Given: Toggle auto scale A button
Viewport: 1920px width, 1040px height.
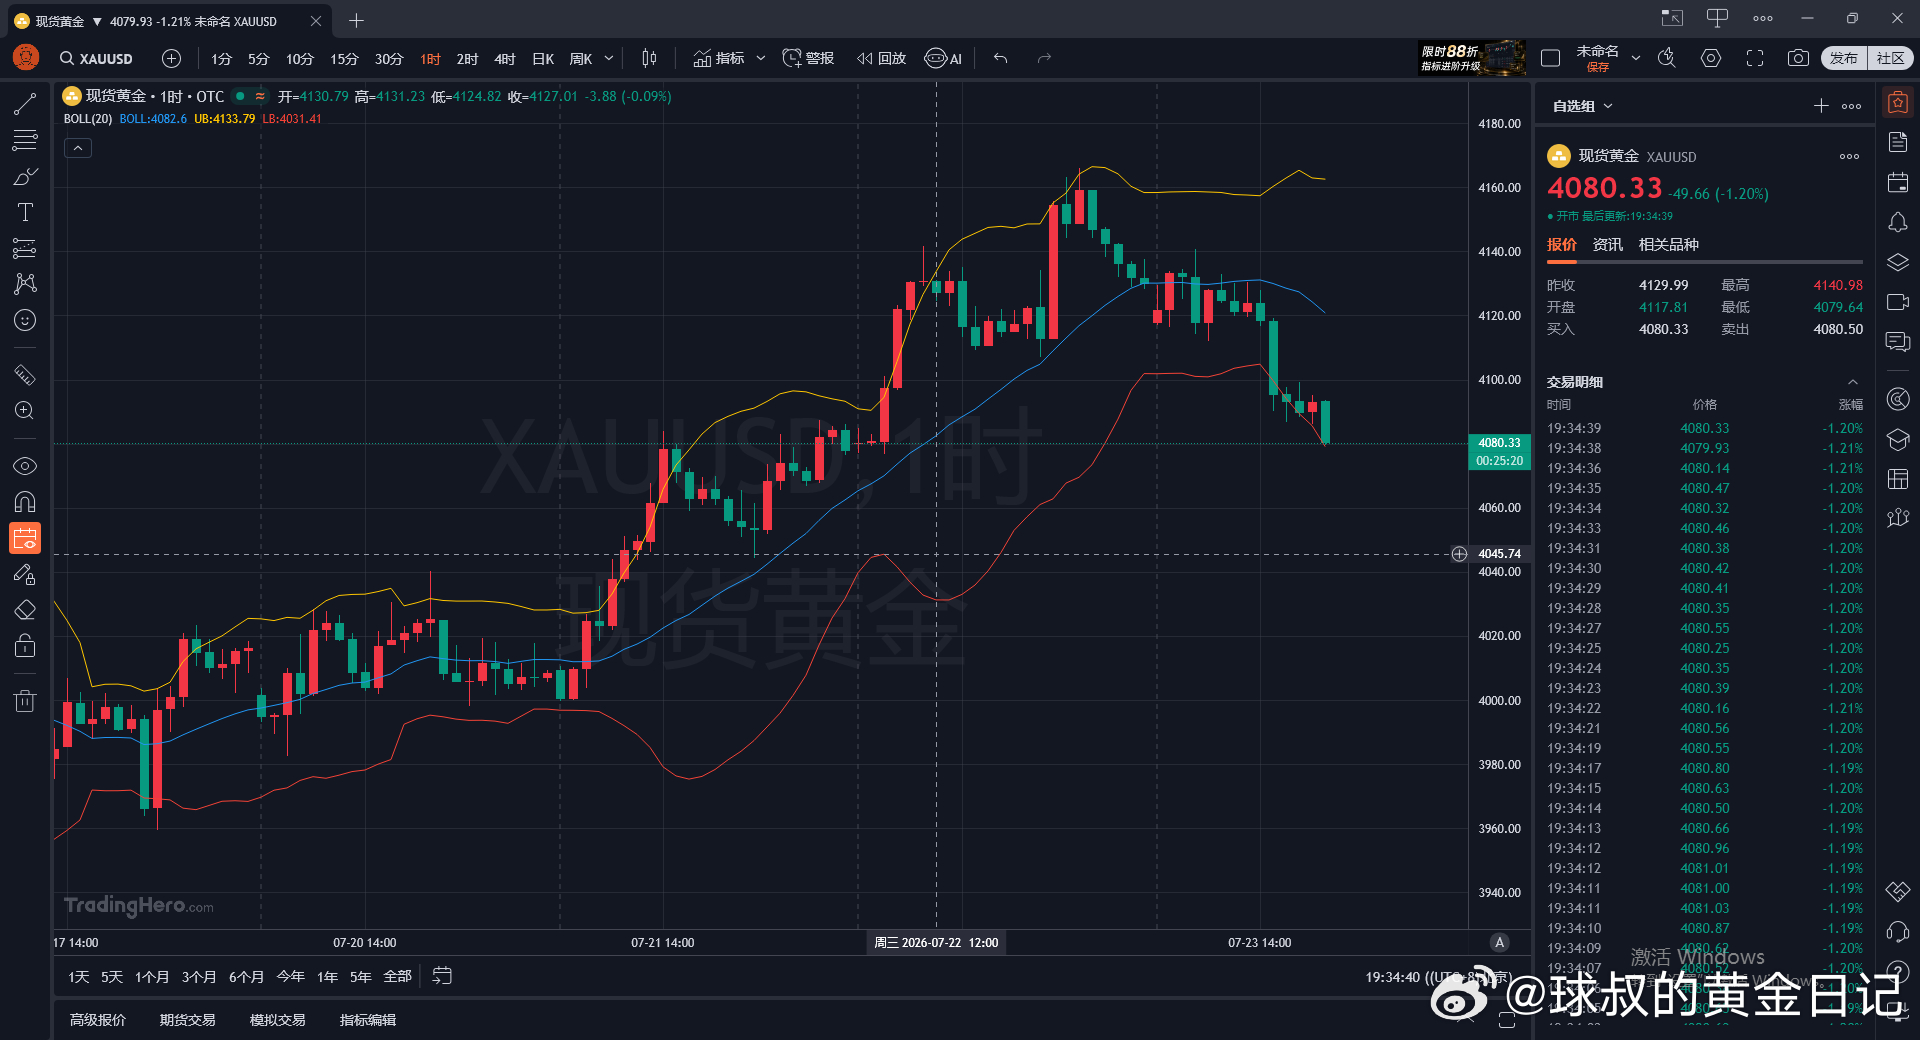Looking at the screenshot, I should [1499, 942].
